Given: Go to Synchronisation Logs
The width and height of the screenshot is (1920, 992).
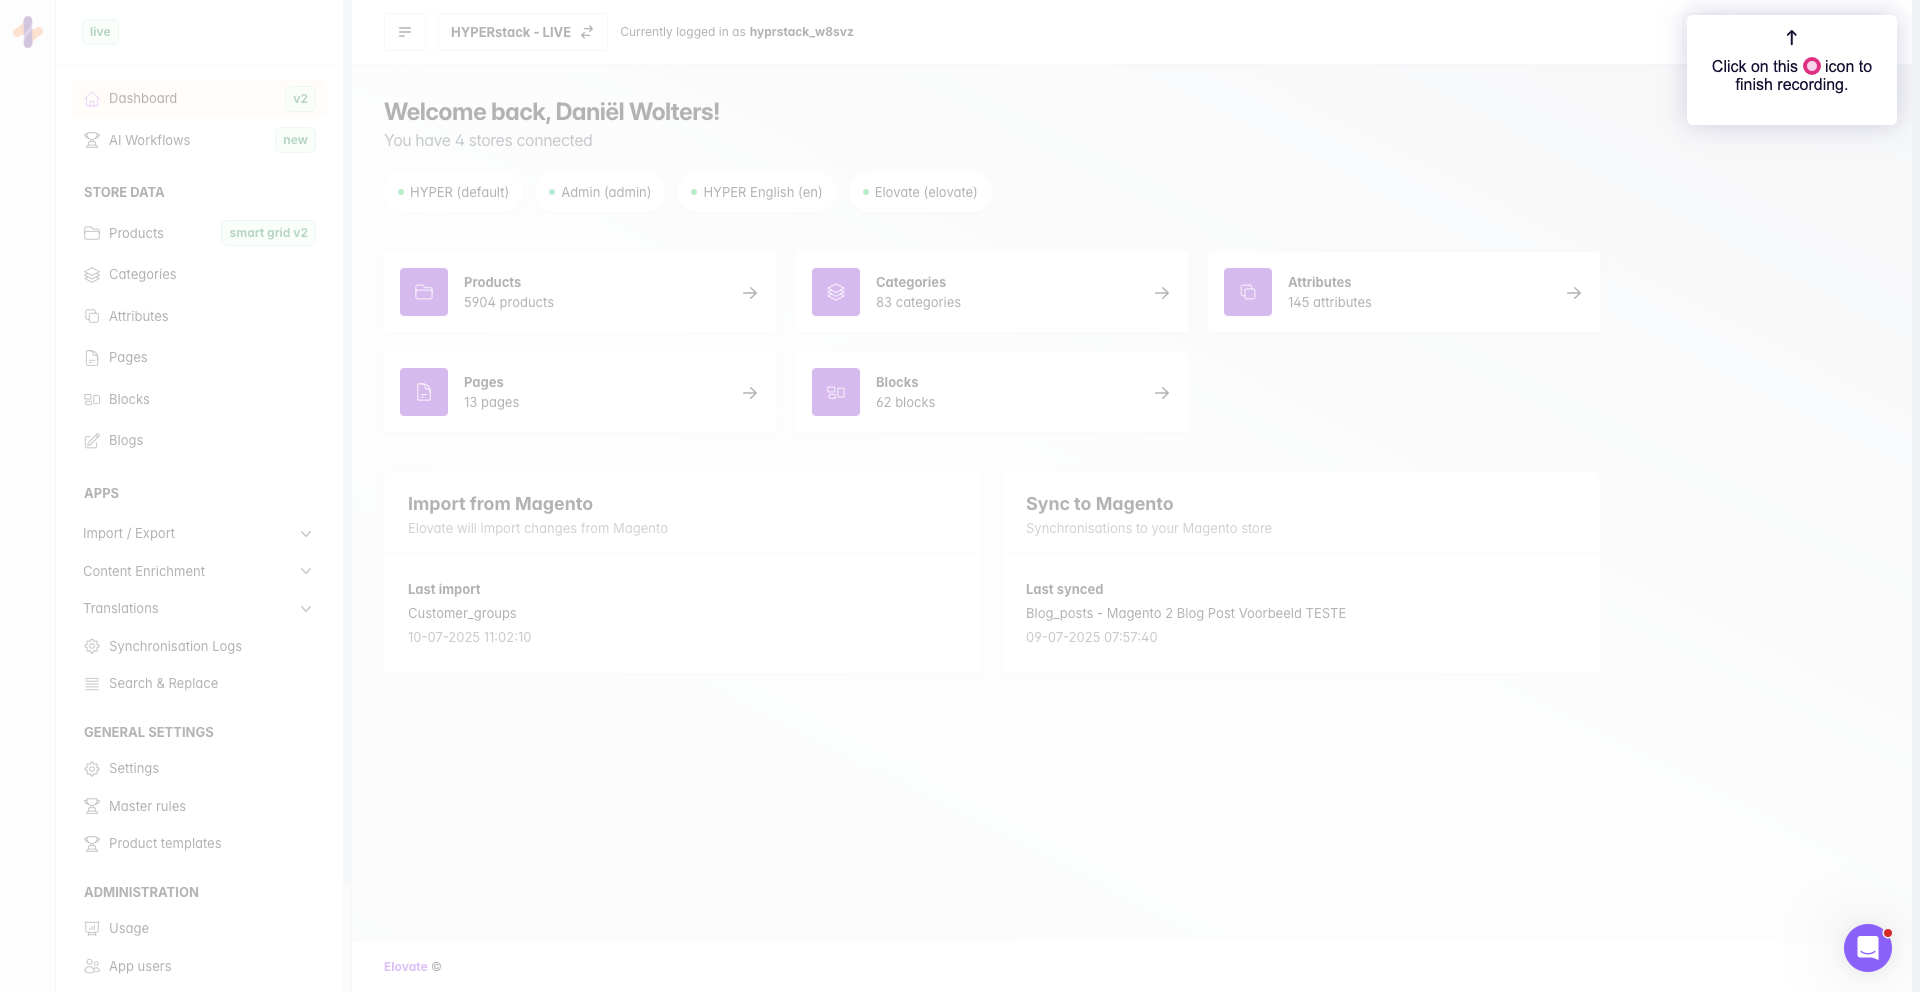Looking at the screenshot, I should click(x=175, y=646).
